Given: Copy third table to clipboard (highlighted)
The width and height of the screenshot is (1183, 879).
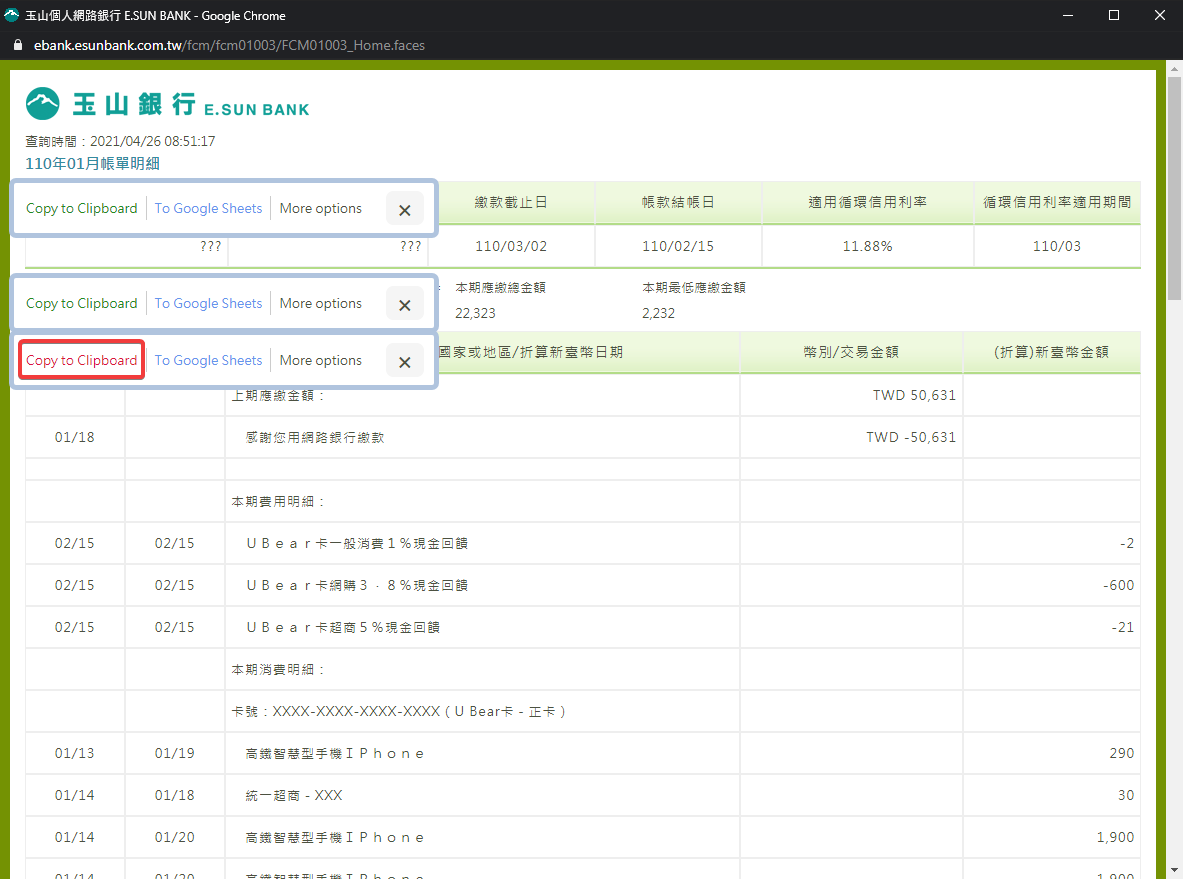Looking at the screenshot, I should 81,360.
